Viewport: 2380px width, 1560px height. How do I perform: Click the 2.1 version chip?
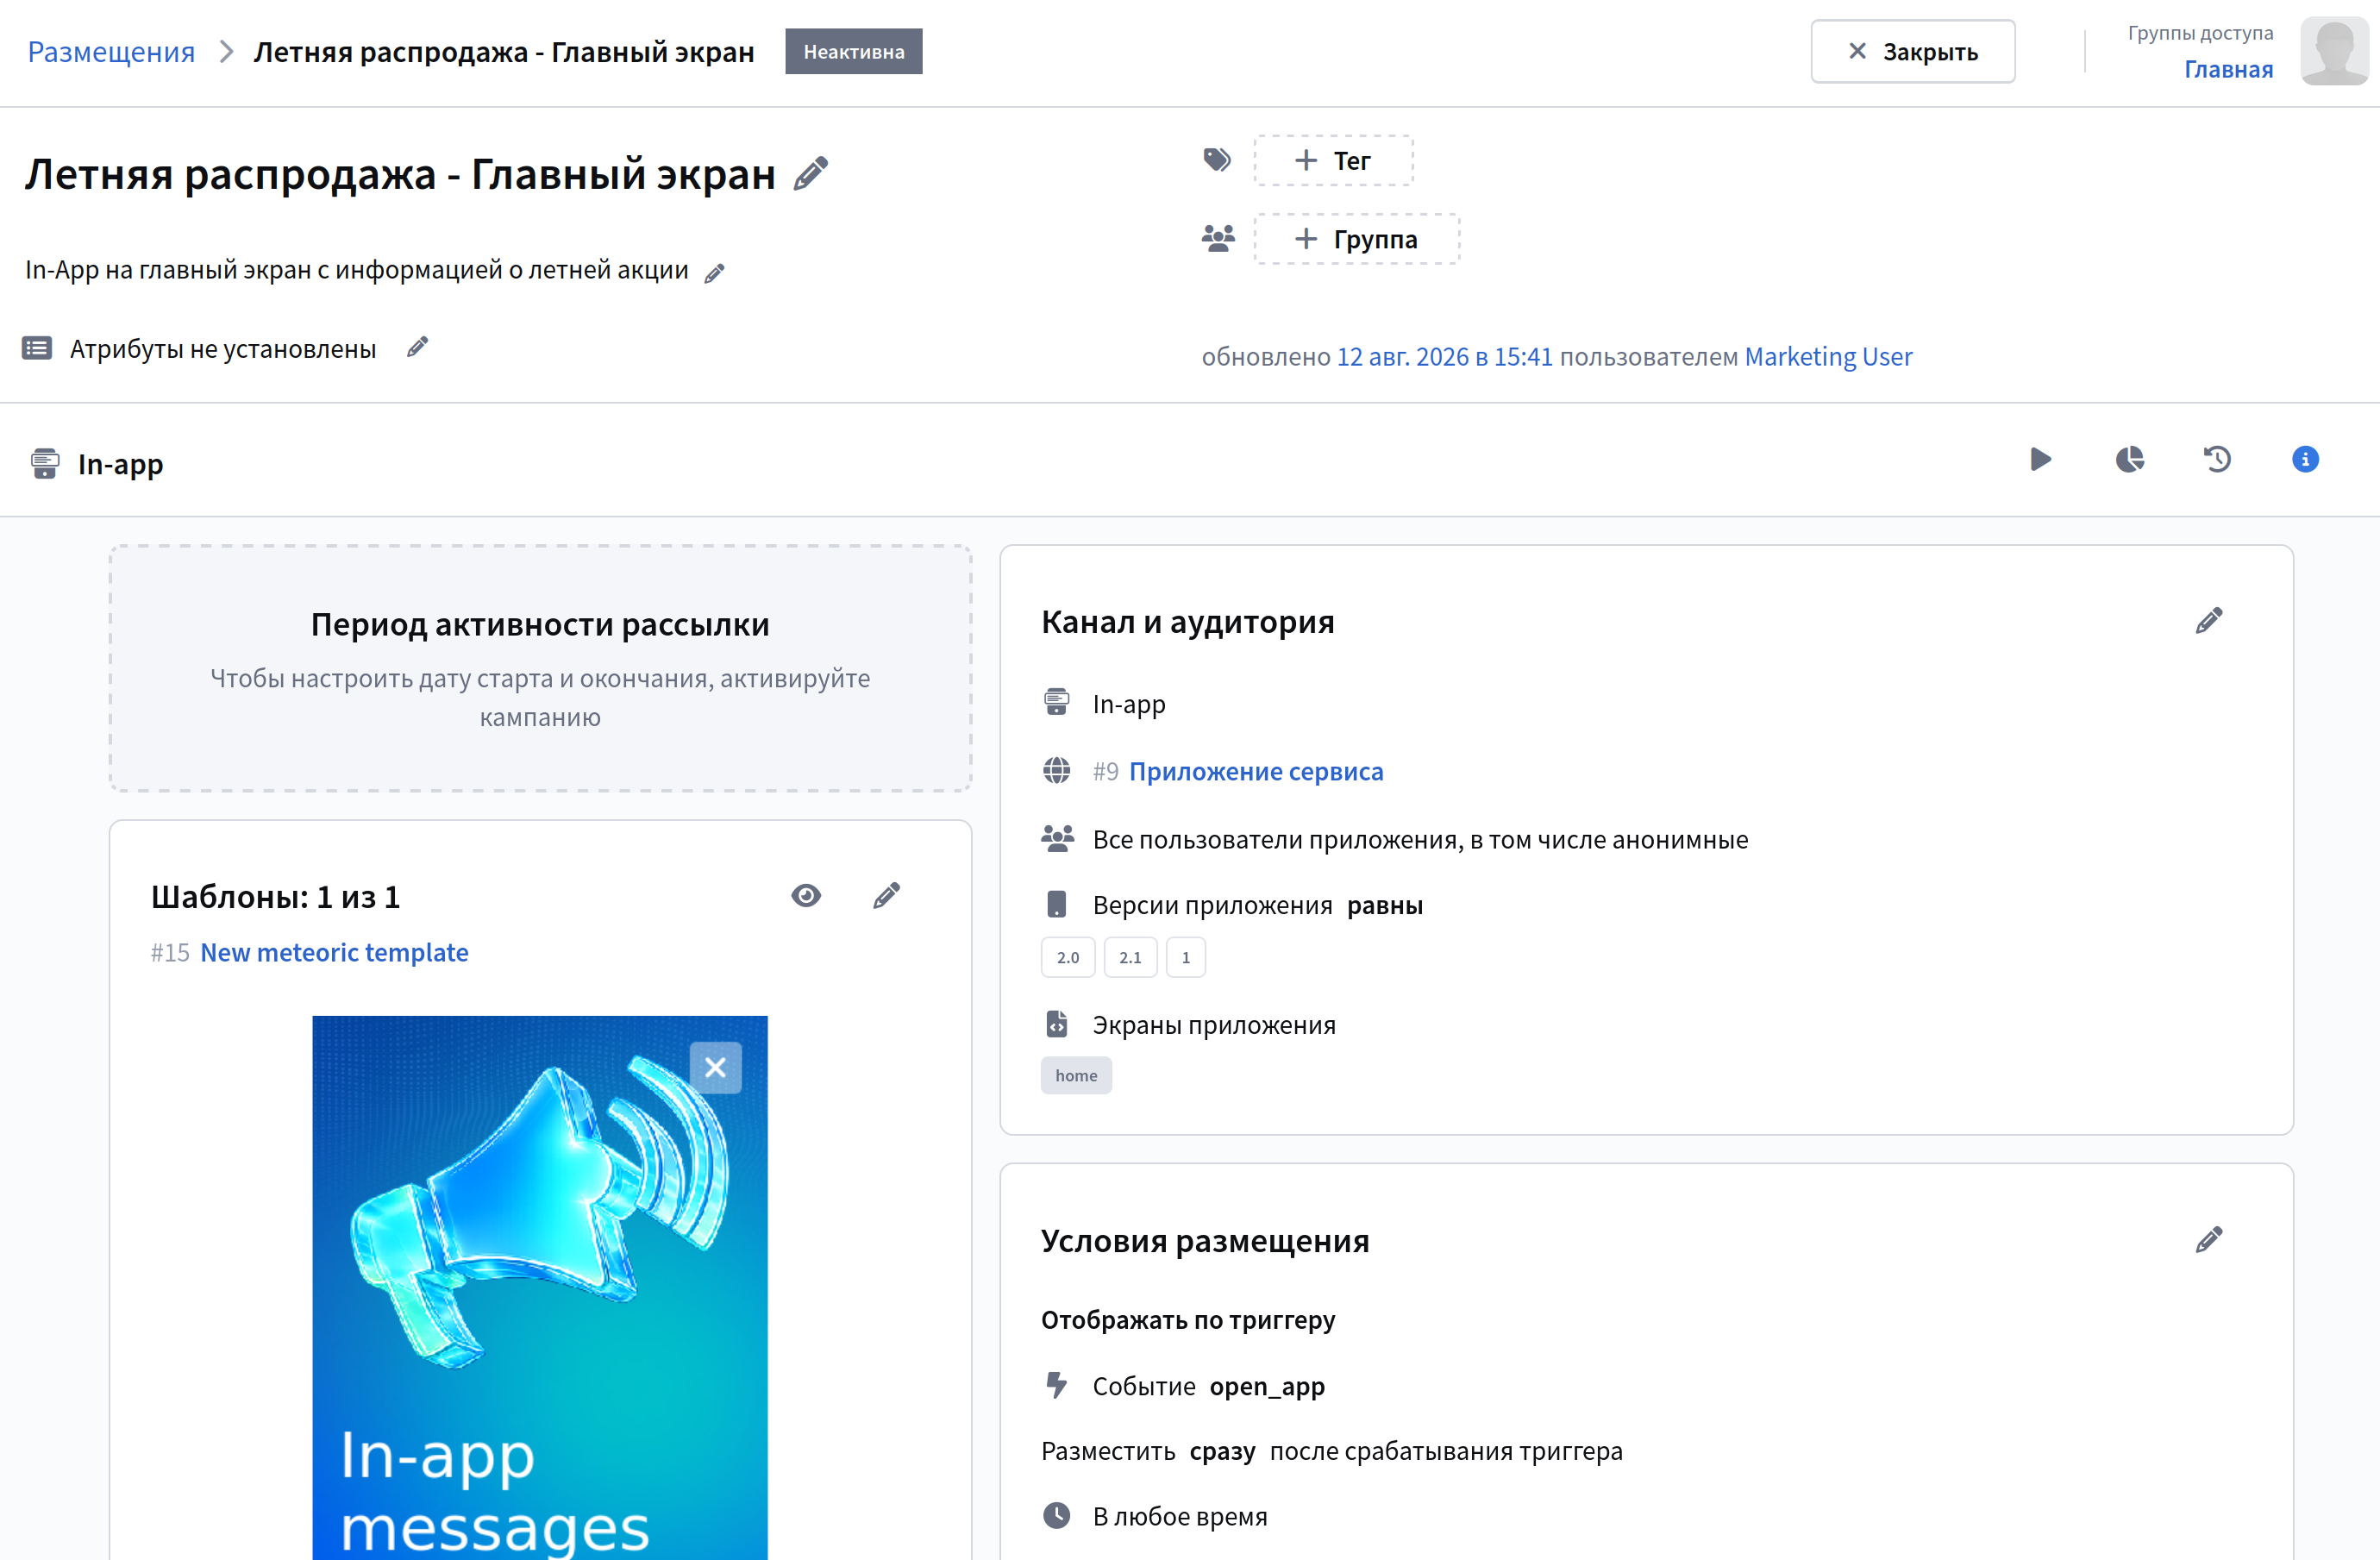[x=1130, y=957]
